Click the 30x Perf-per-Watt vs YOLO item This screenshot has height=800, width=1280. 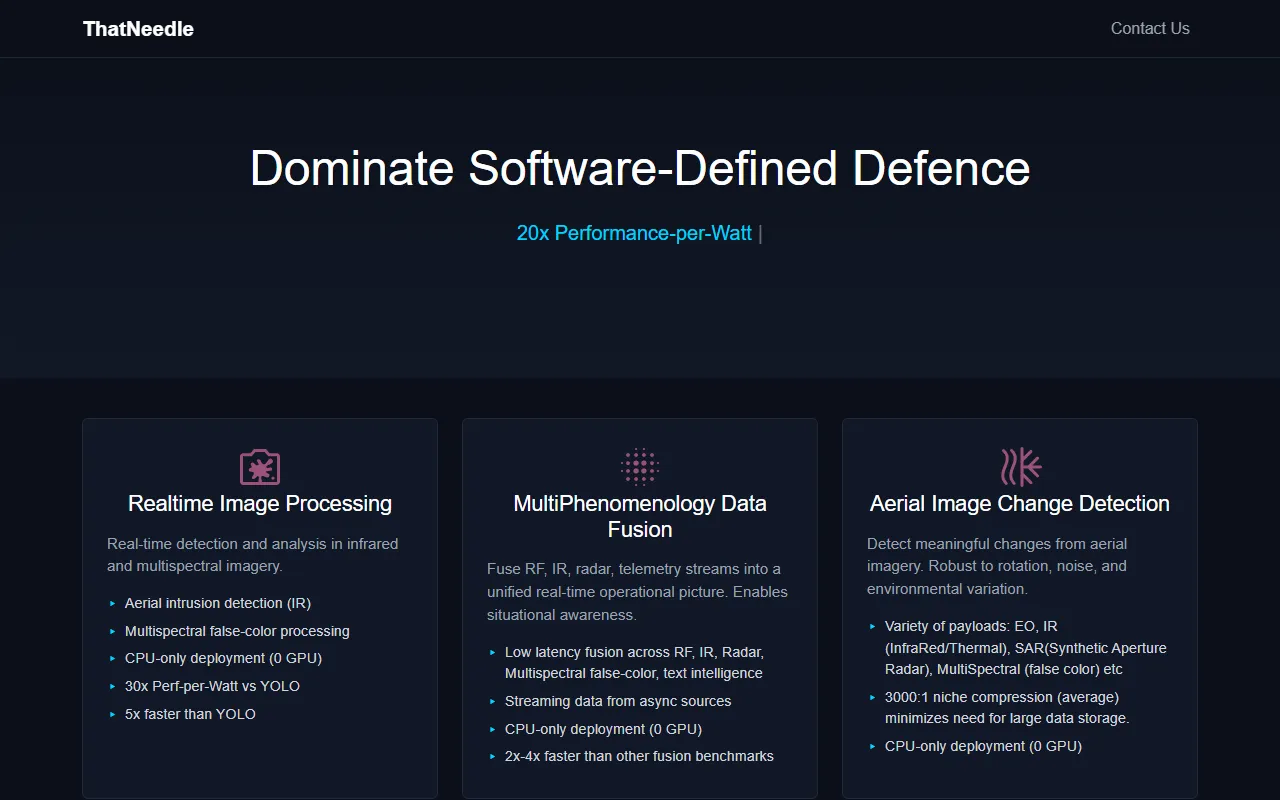pos(212,686)
